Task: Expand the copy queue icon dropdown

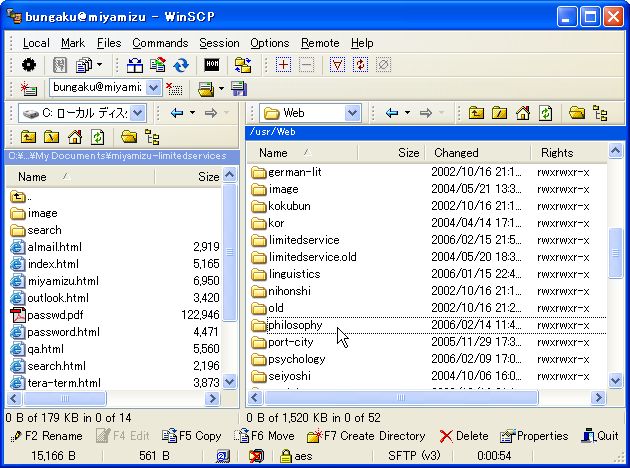Action: (99, 65)
